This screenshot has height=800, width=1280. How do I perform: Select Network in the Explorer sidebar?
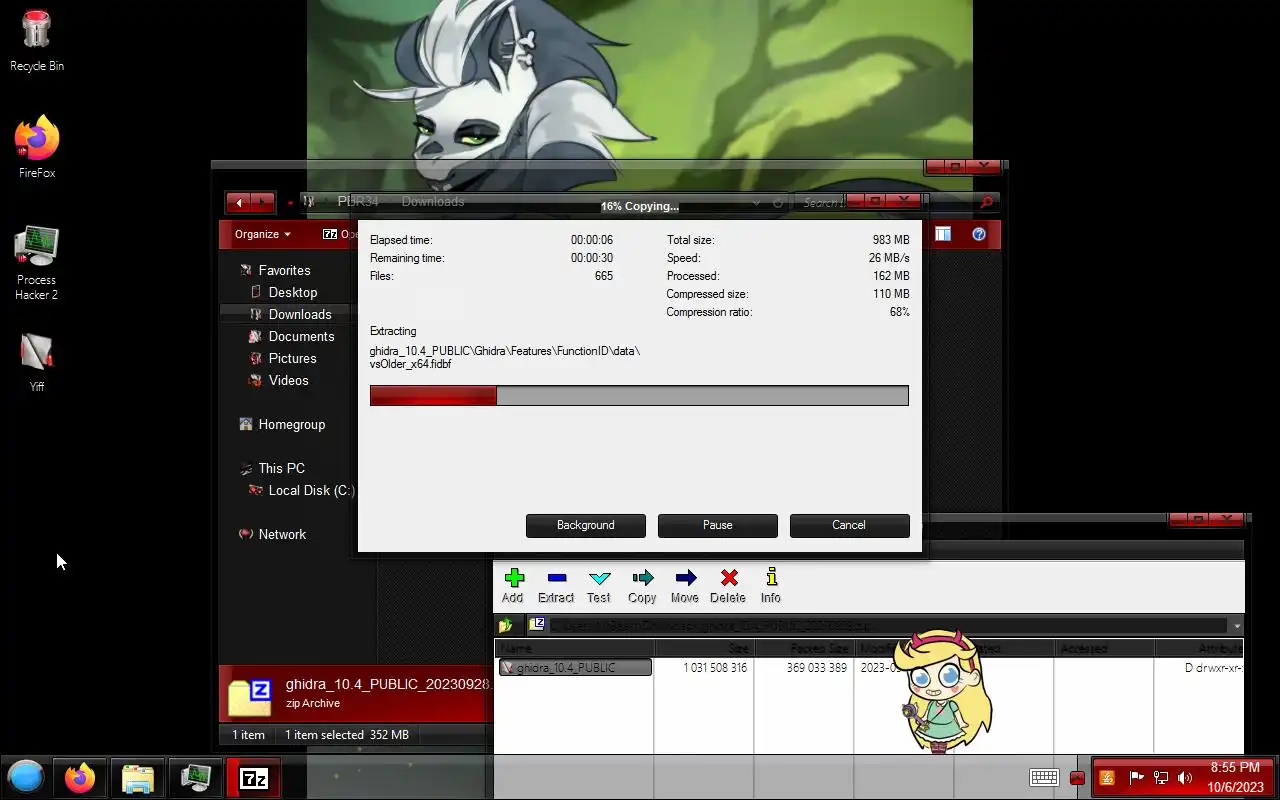(282, 534)
